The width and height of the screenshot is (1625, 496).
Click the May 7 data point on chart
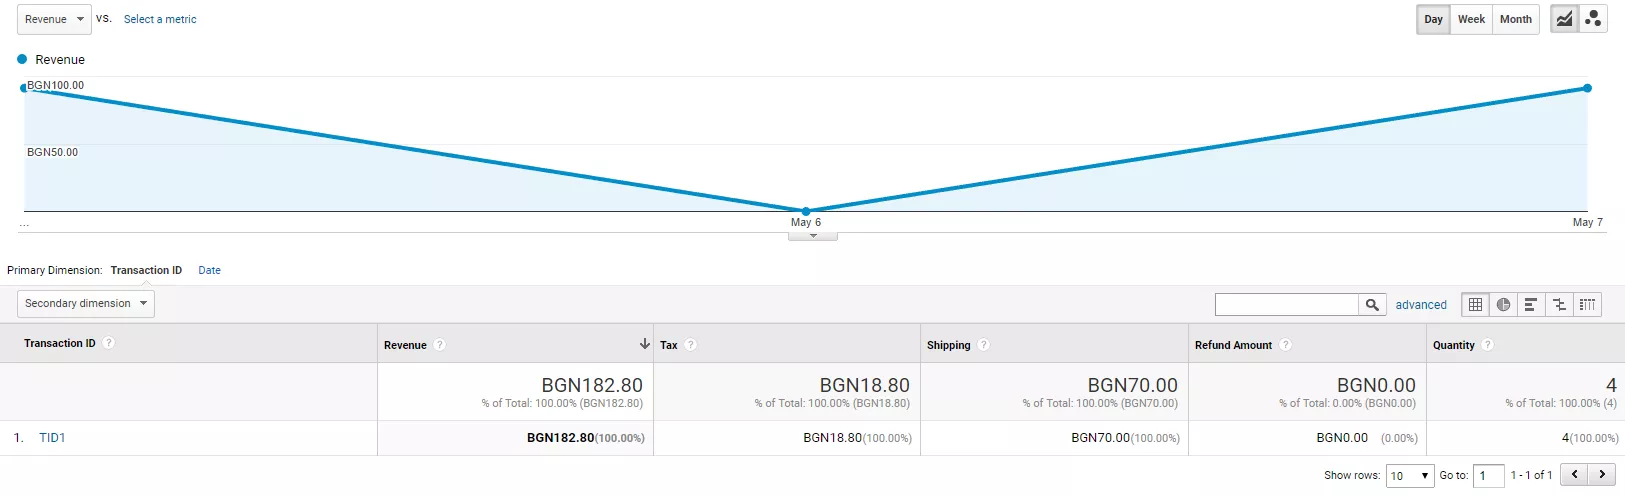pyautogui.click(x=1587, y=88)
